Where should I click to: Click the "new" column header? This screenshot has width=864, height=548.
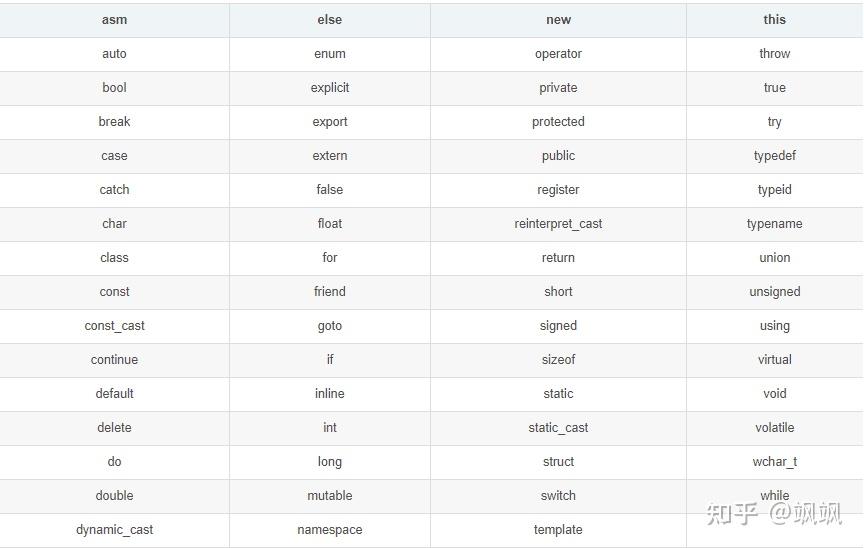coord(558,19)
